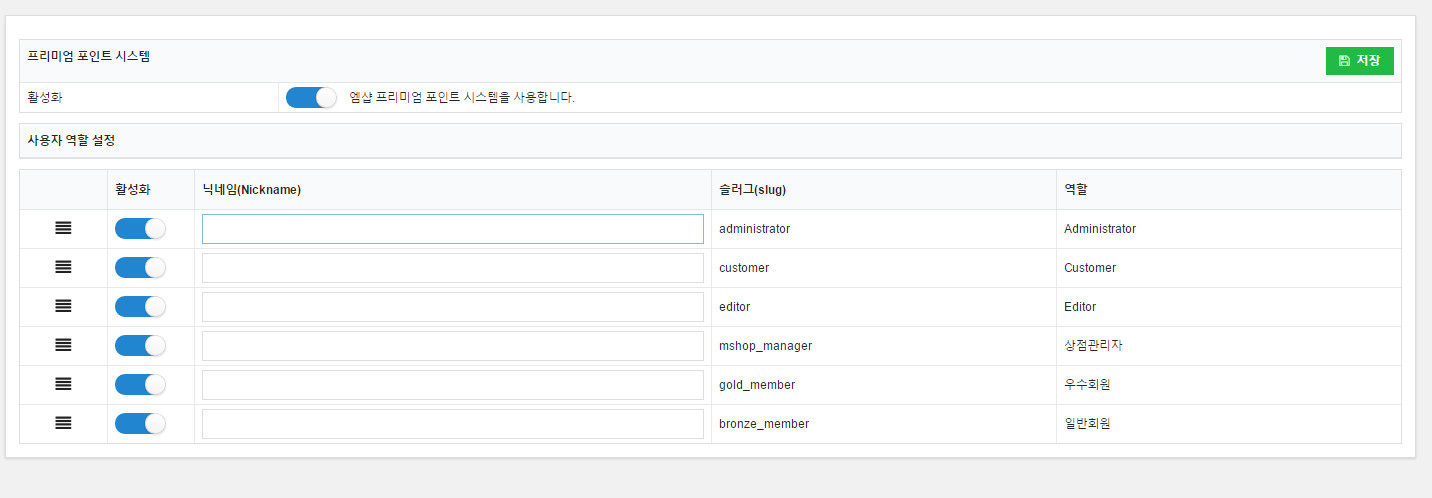The height and width of the screenshot is (498, 1432).
Task: Select the editor nickname text box
Action: [452, 307]
